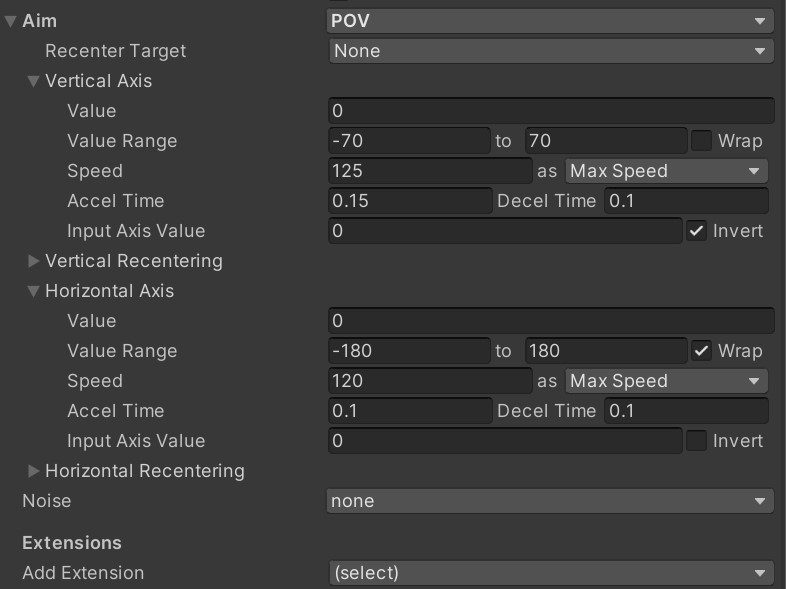Click the Vertical Axis Speed field

click(430, 171)
